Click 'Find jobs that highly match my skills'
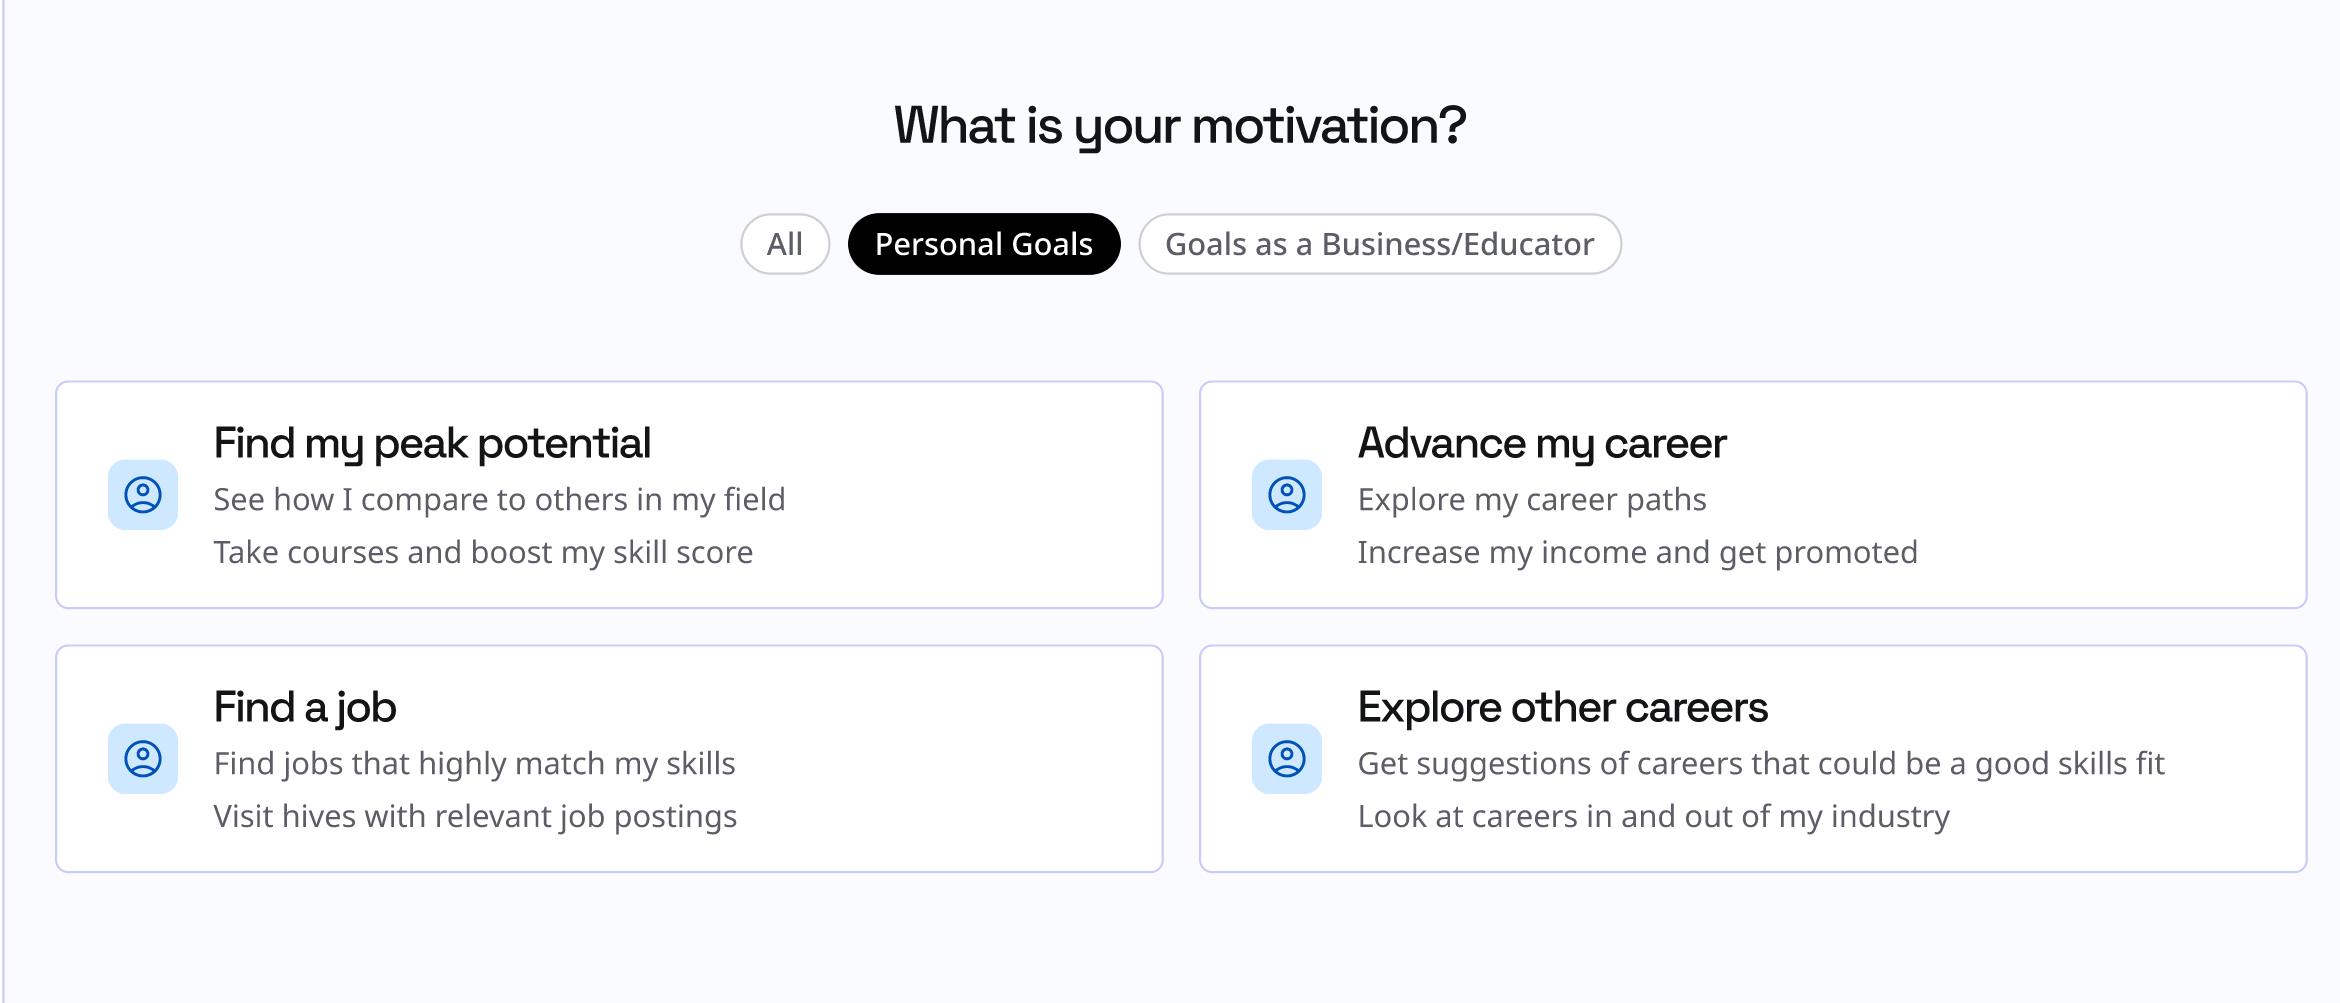The width and height of the screenshot is (2340, 1003). 474,763
